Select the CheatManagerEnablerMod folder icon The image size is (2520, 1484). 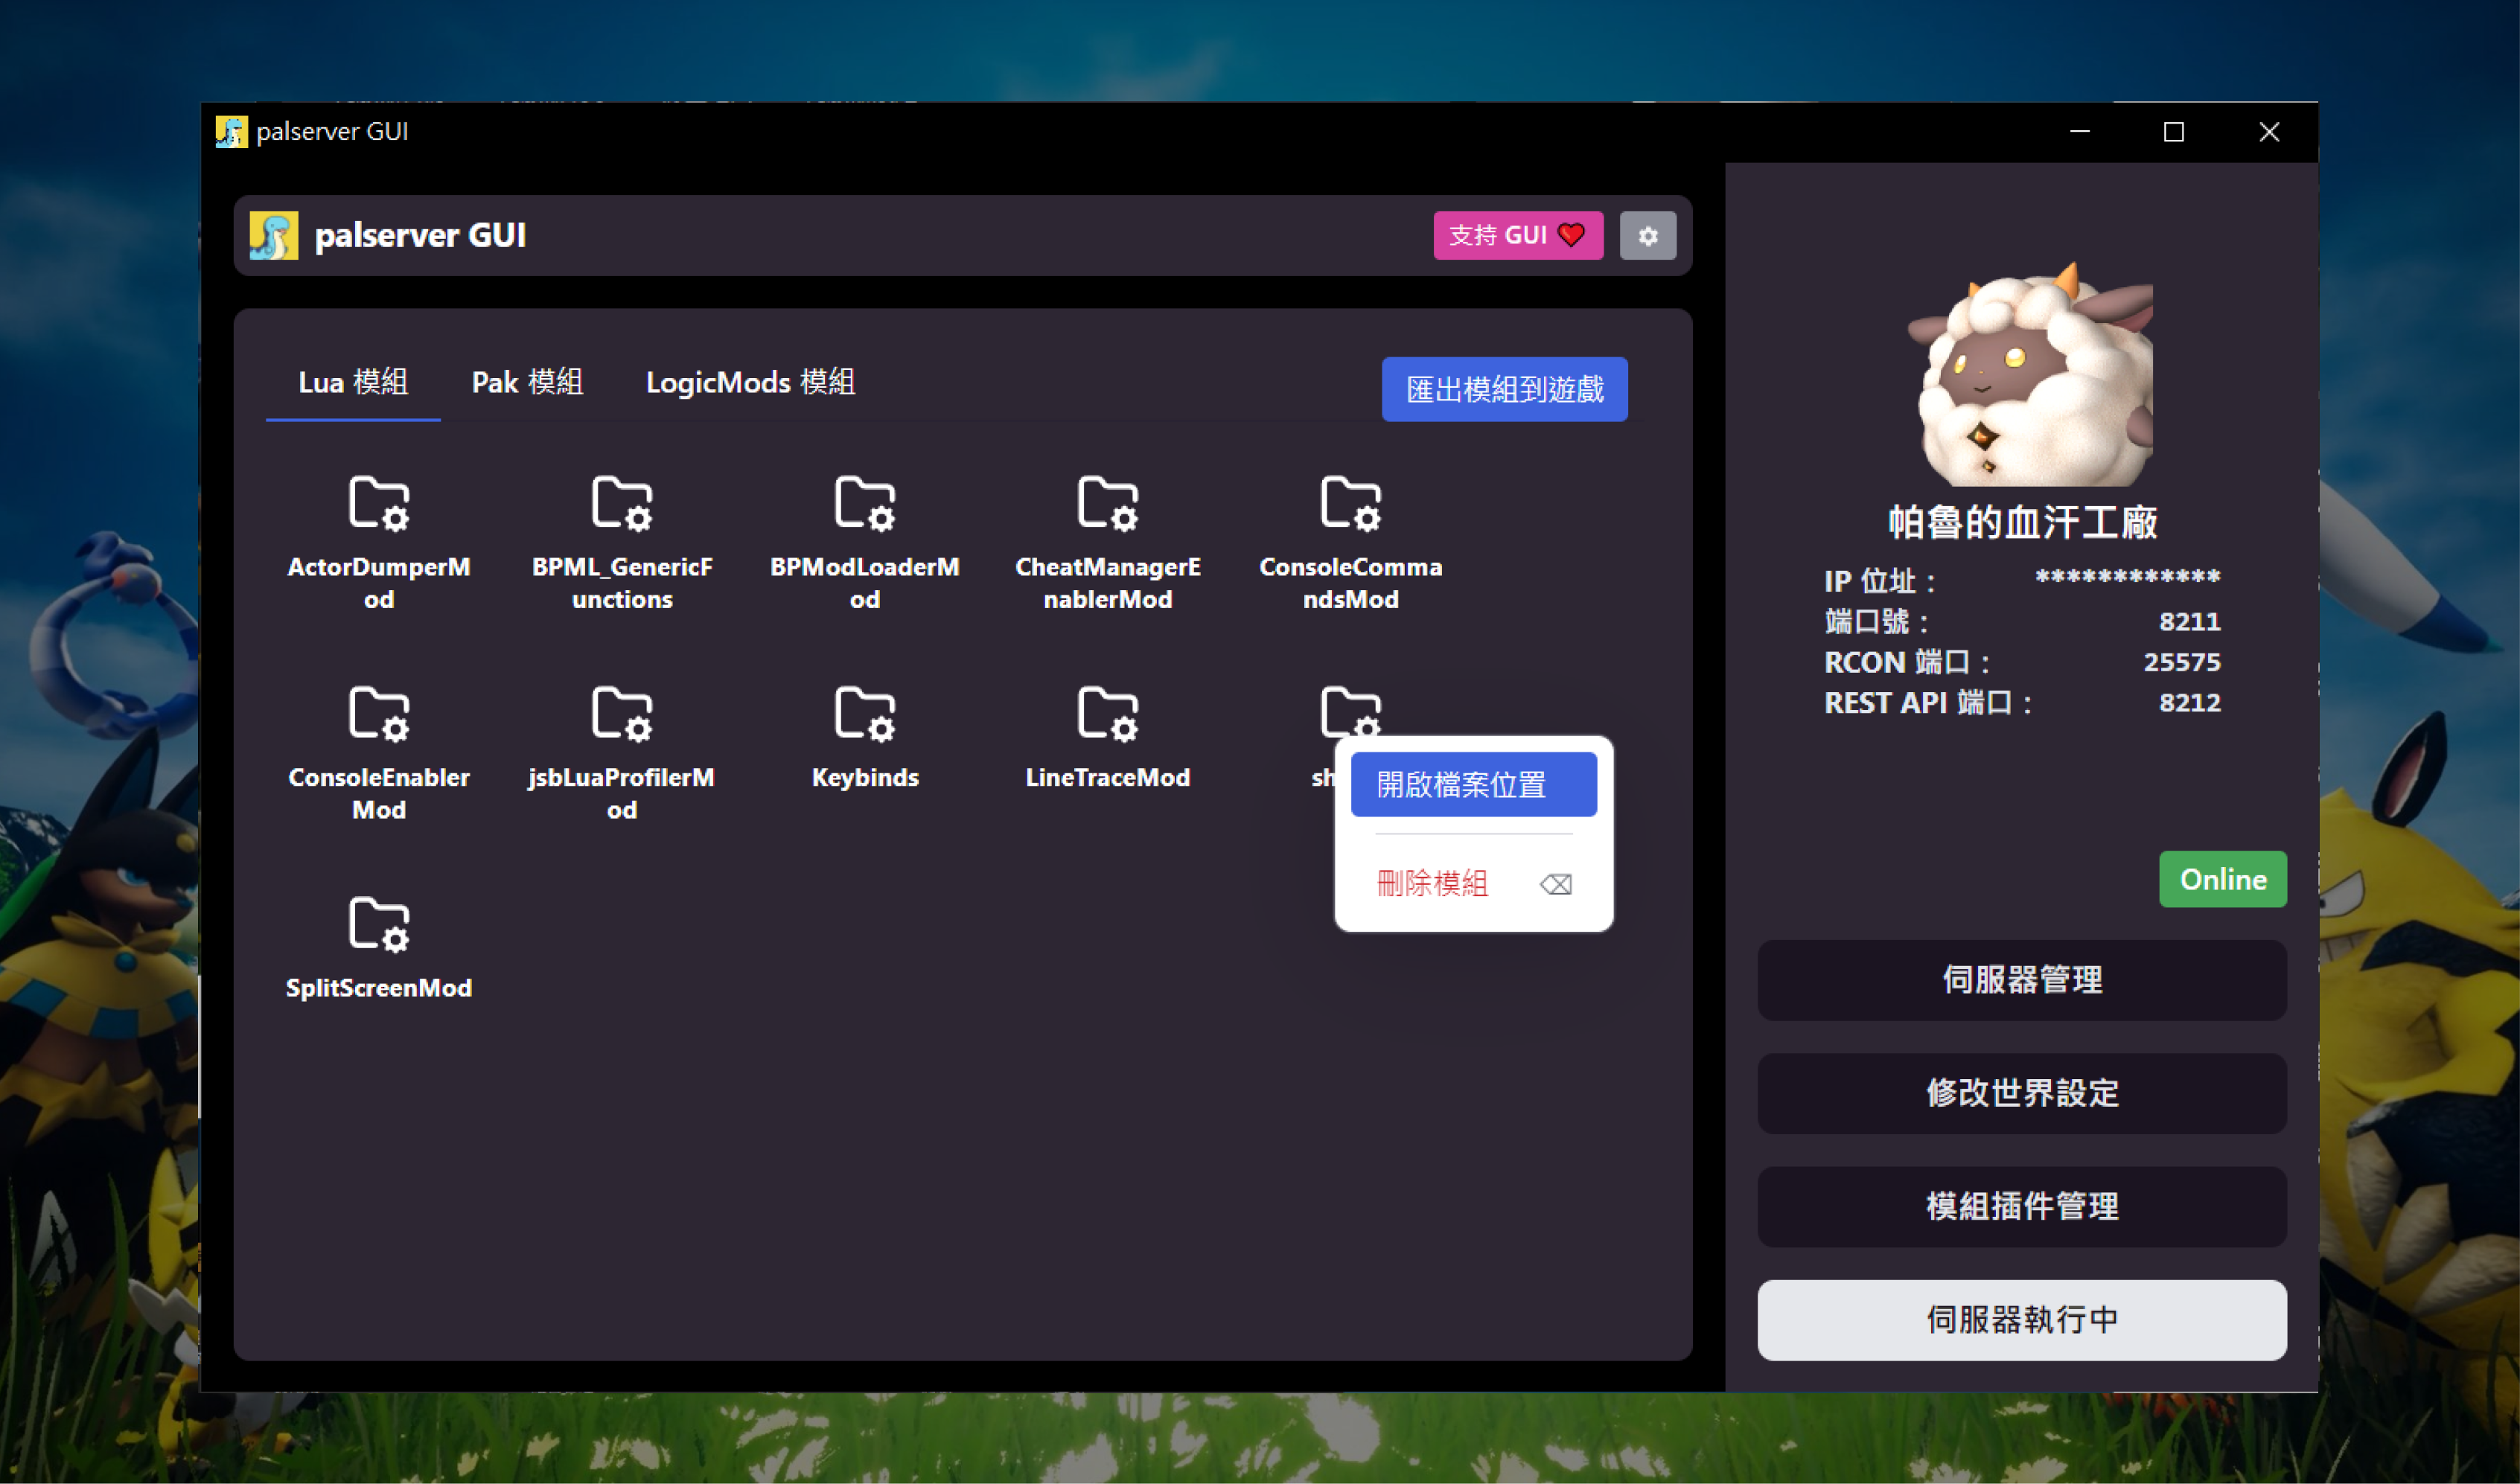[x=1108, y=503]
